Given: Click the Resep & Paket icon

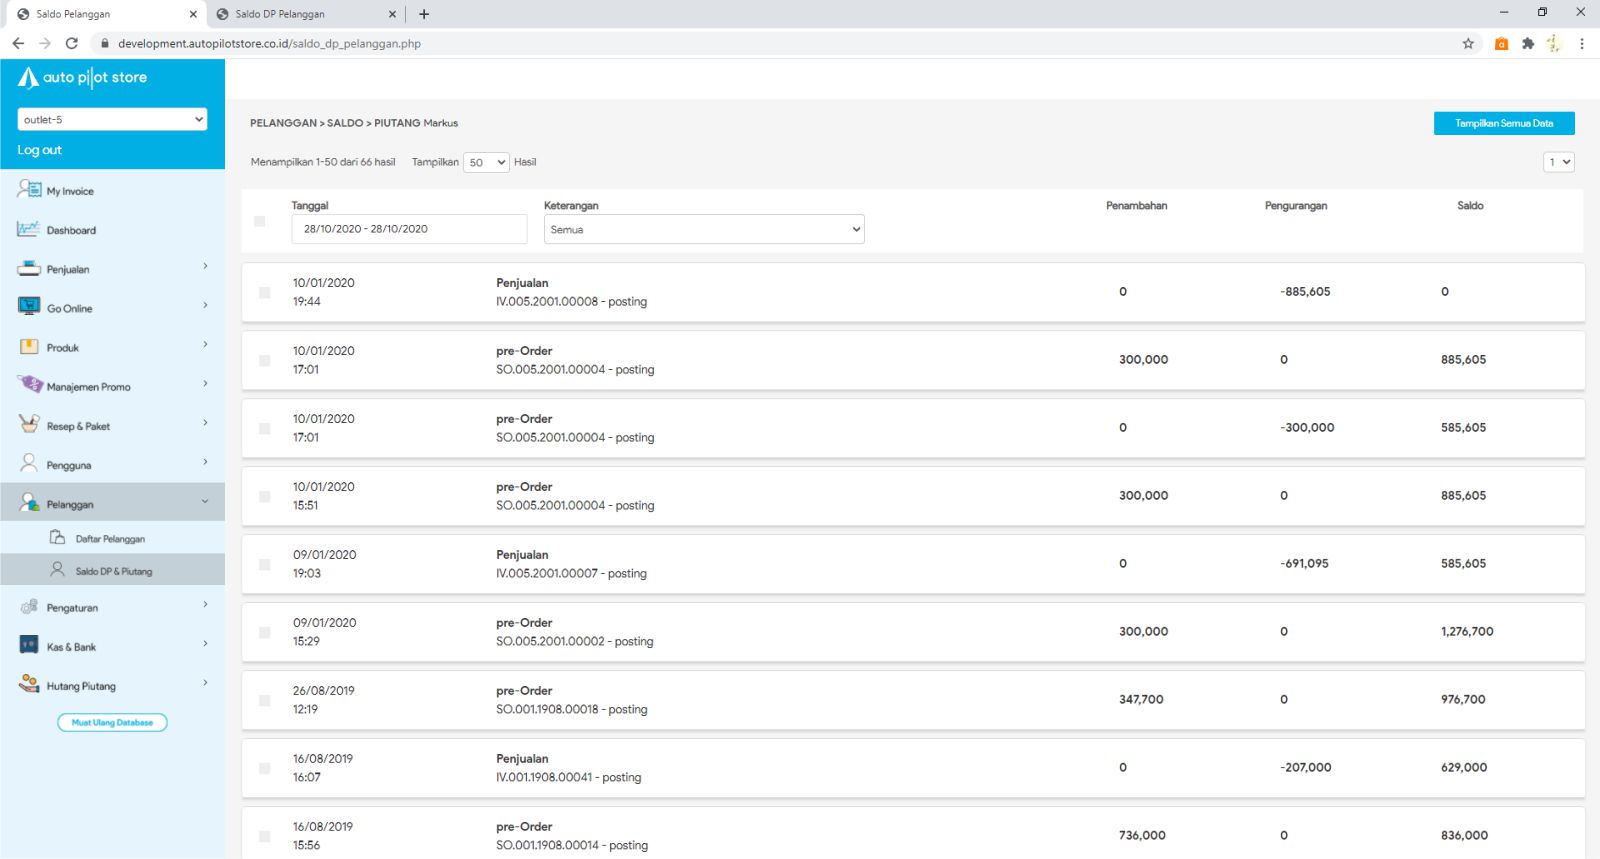Looking at the screenshot, I should point(29,424).
